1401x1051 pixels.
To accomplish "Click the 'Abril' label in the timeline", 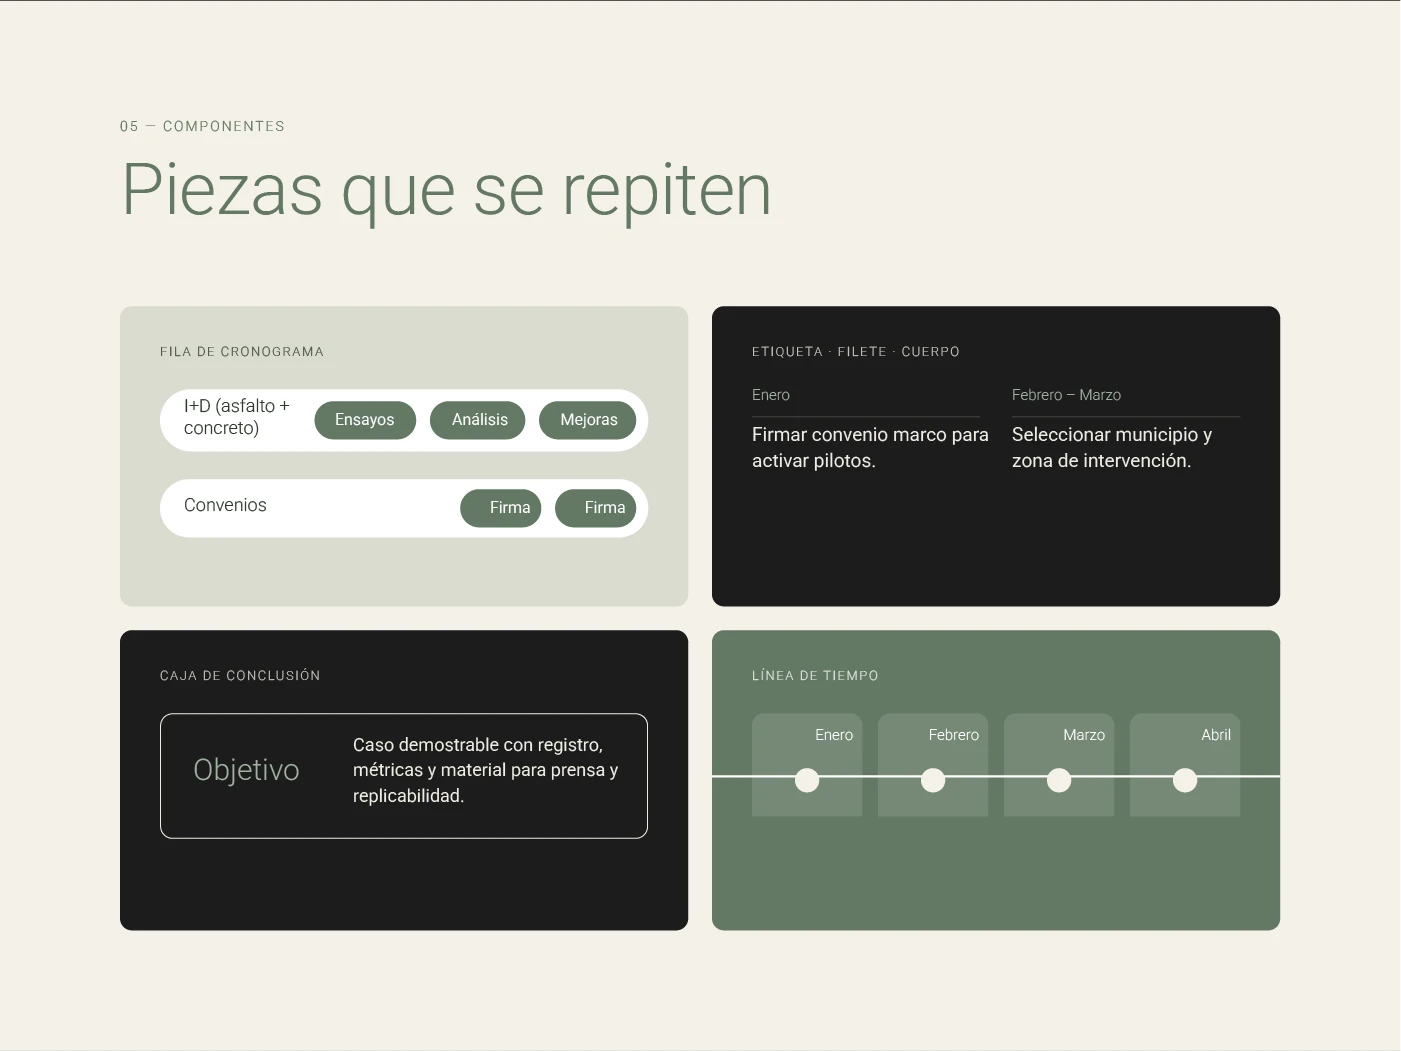I will pyautogui.click(x=1216, y=735).
